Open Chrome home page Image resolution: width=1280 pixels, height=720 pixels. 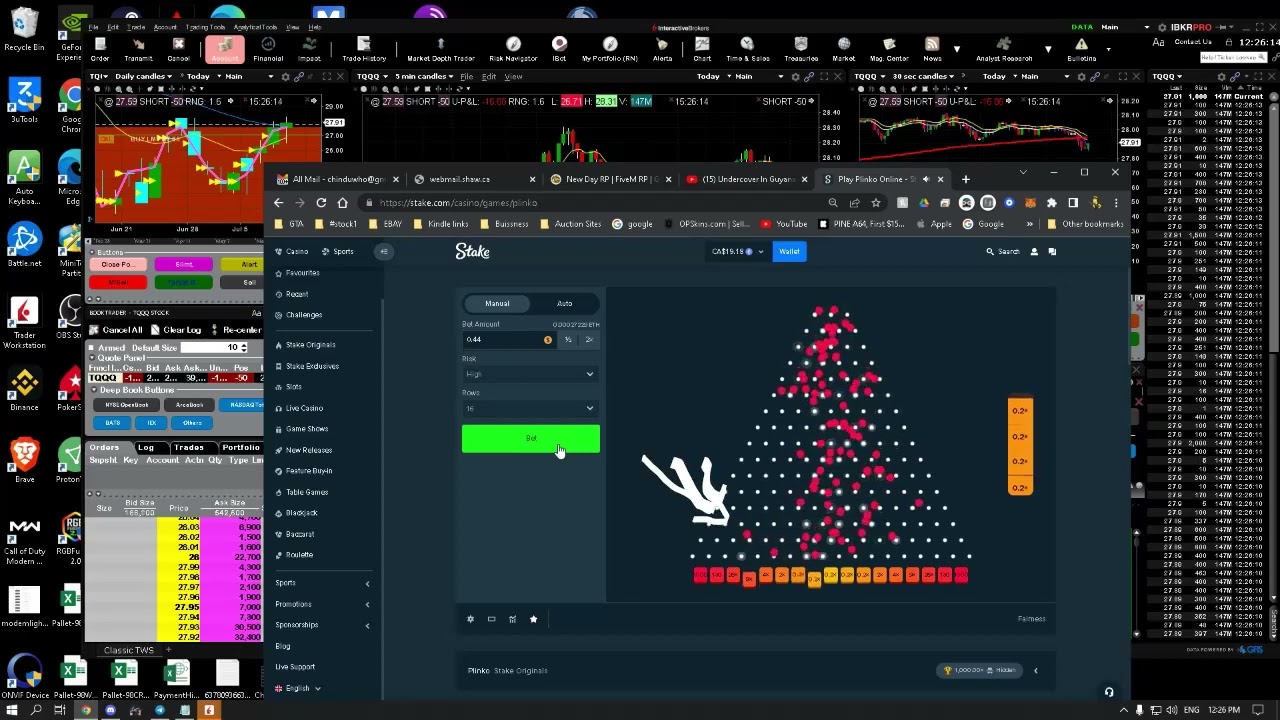(x=342, y=203)
